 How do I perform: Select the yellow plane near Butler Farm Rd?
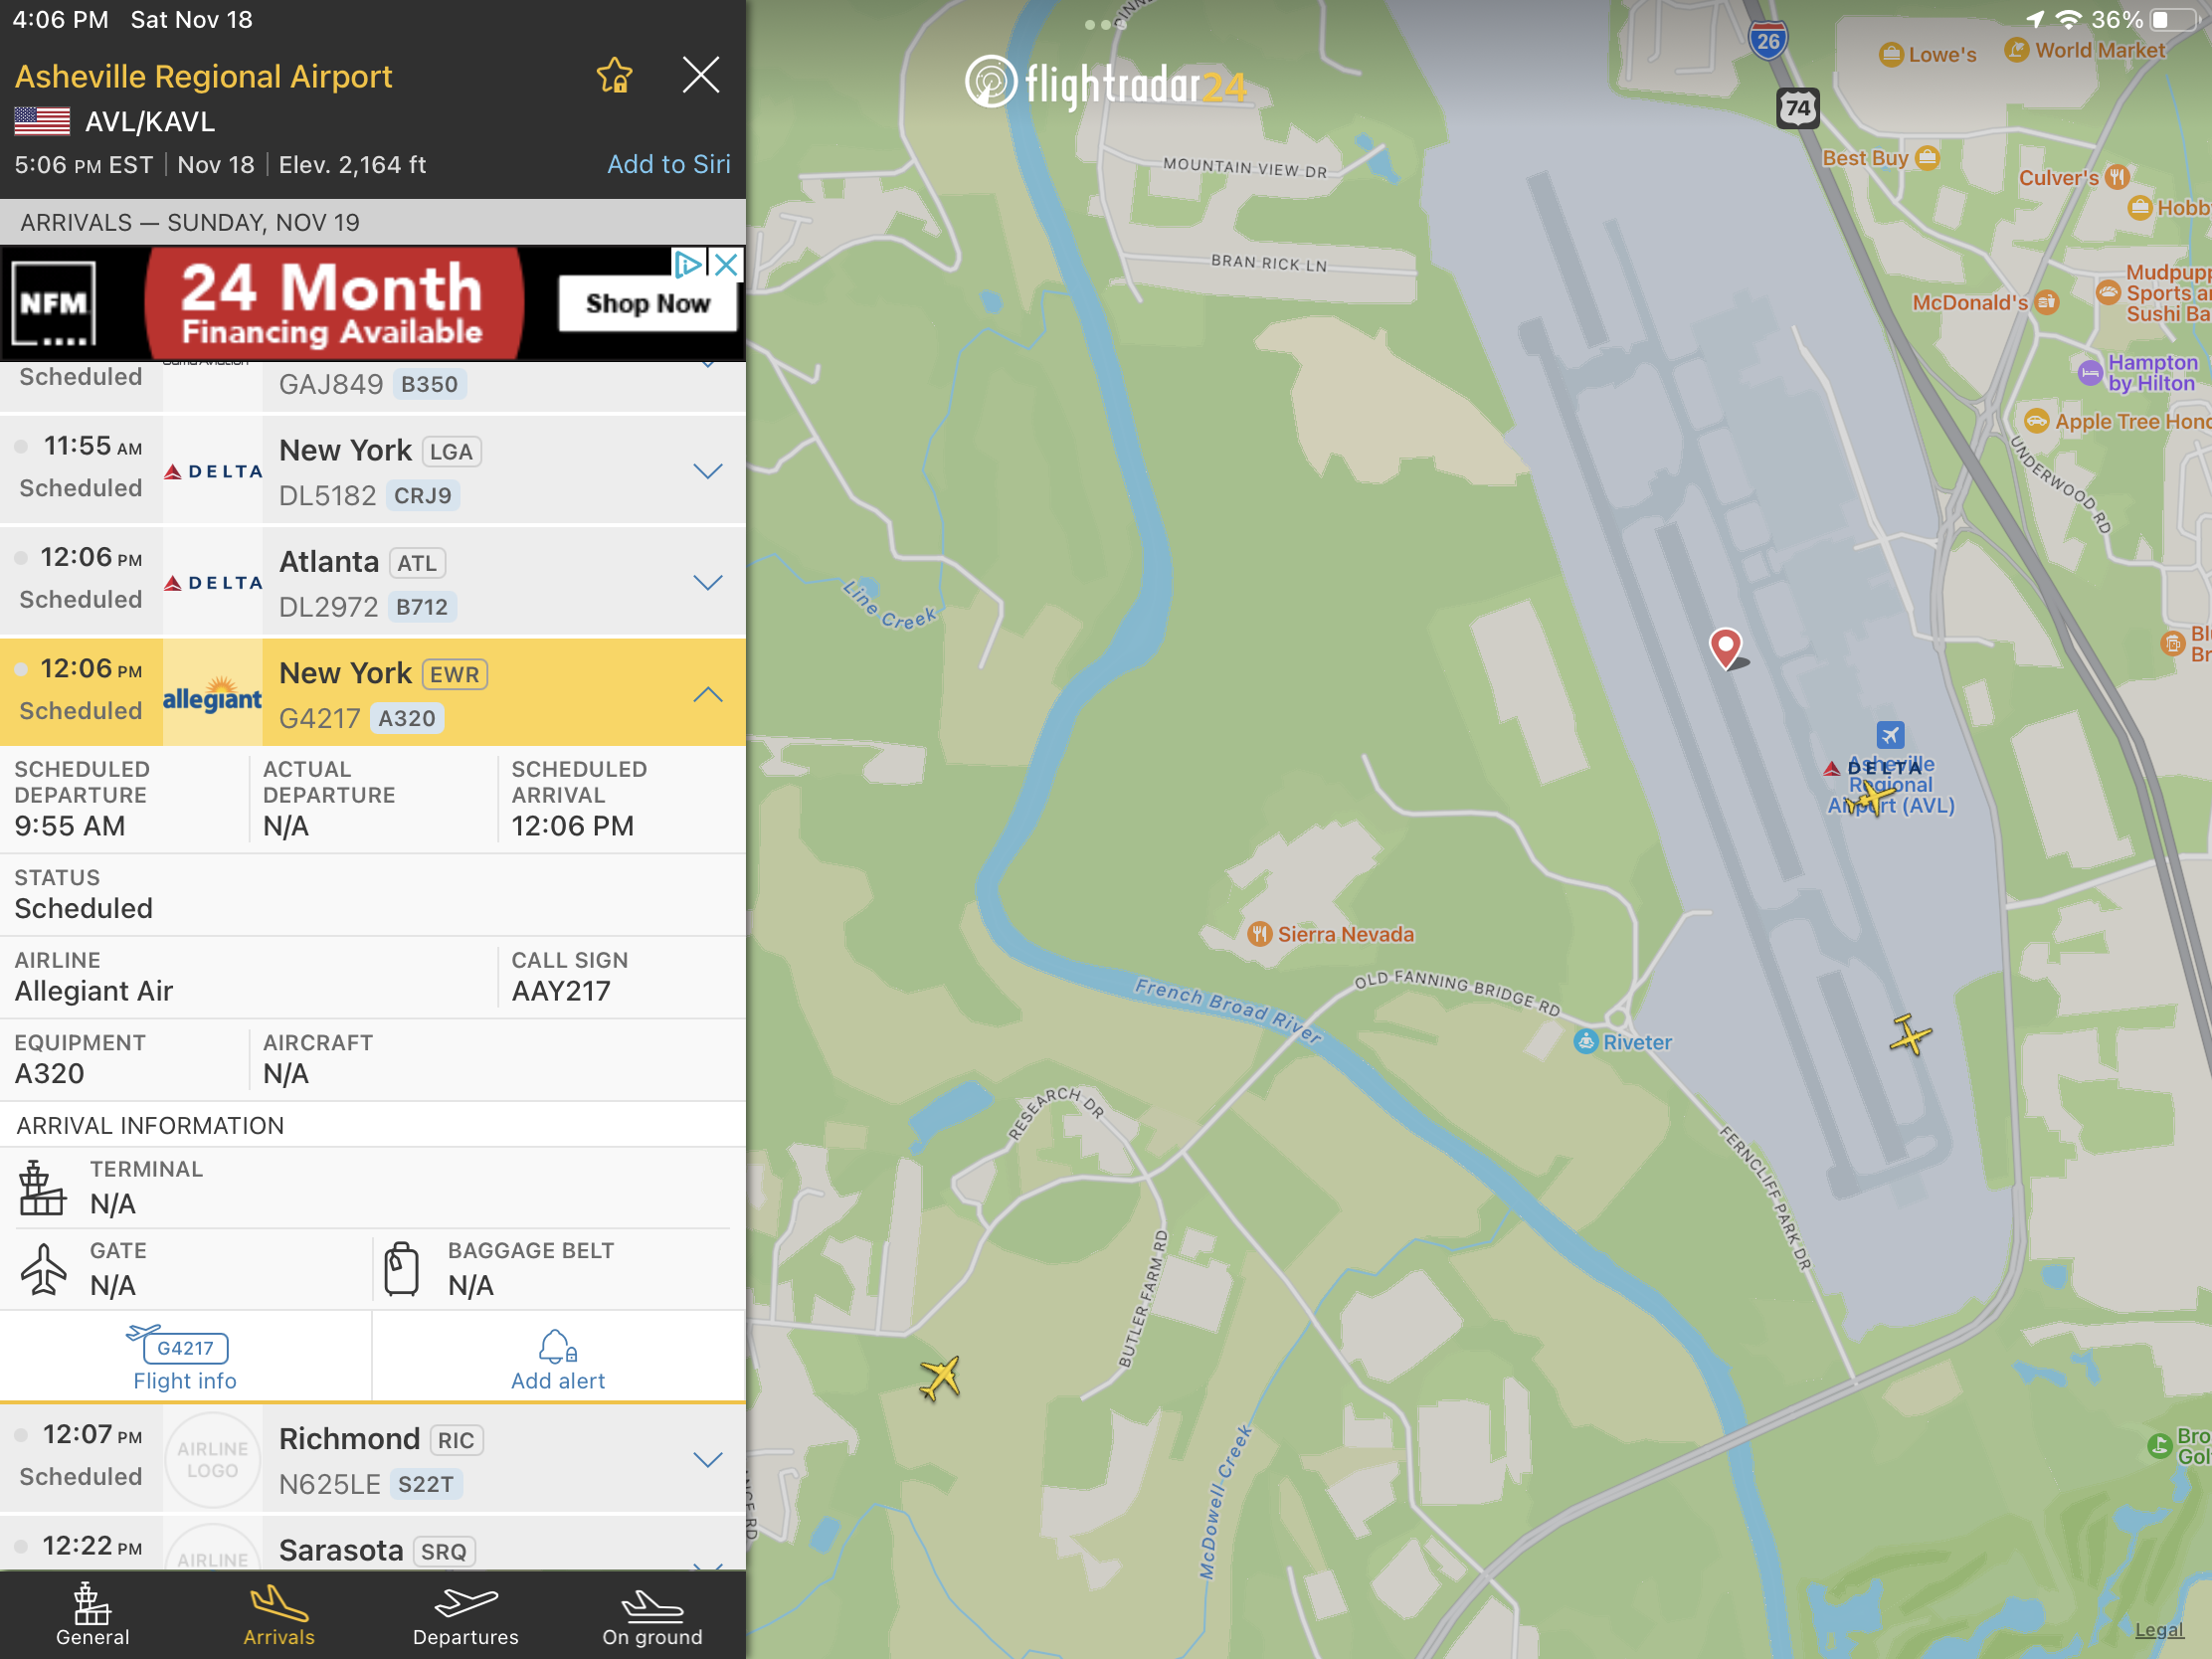click(x=940, y=1378)
